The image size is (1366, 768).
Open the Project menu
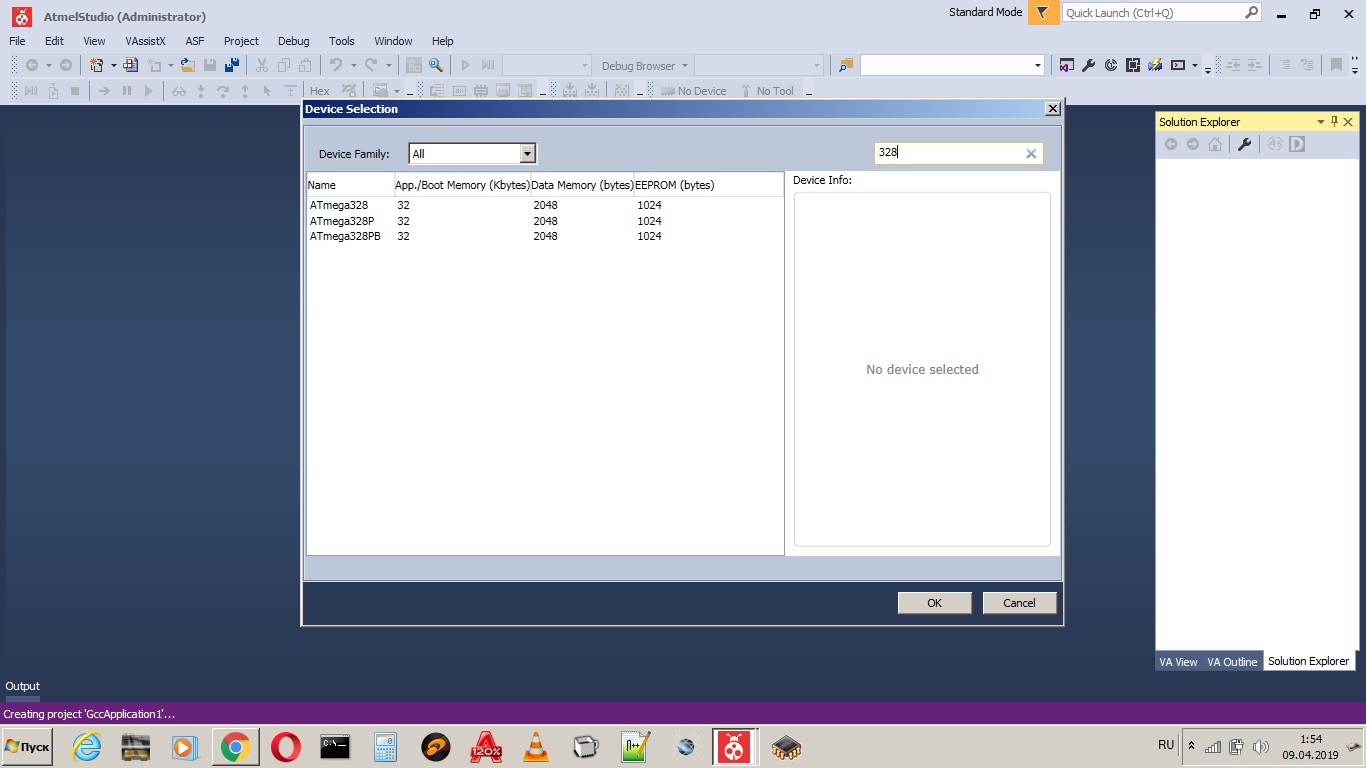coord(241,41)
